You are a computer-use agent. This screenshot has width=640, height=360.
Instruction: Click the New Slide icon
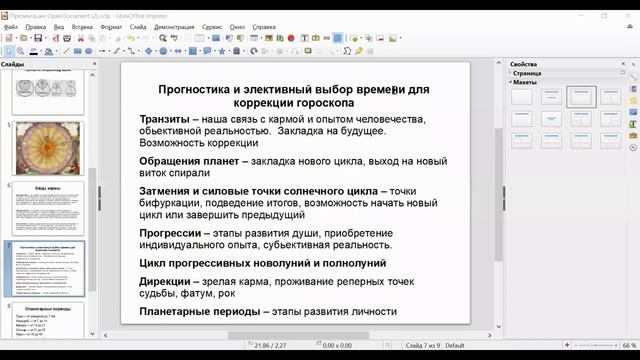(x=354, y=38)
